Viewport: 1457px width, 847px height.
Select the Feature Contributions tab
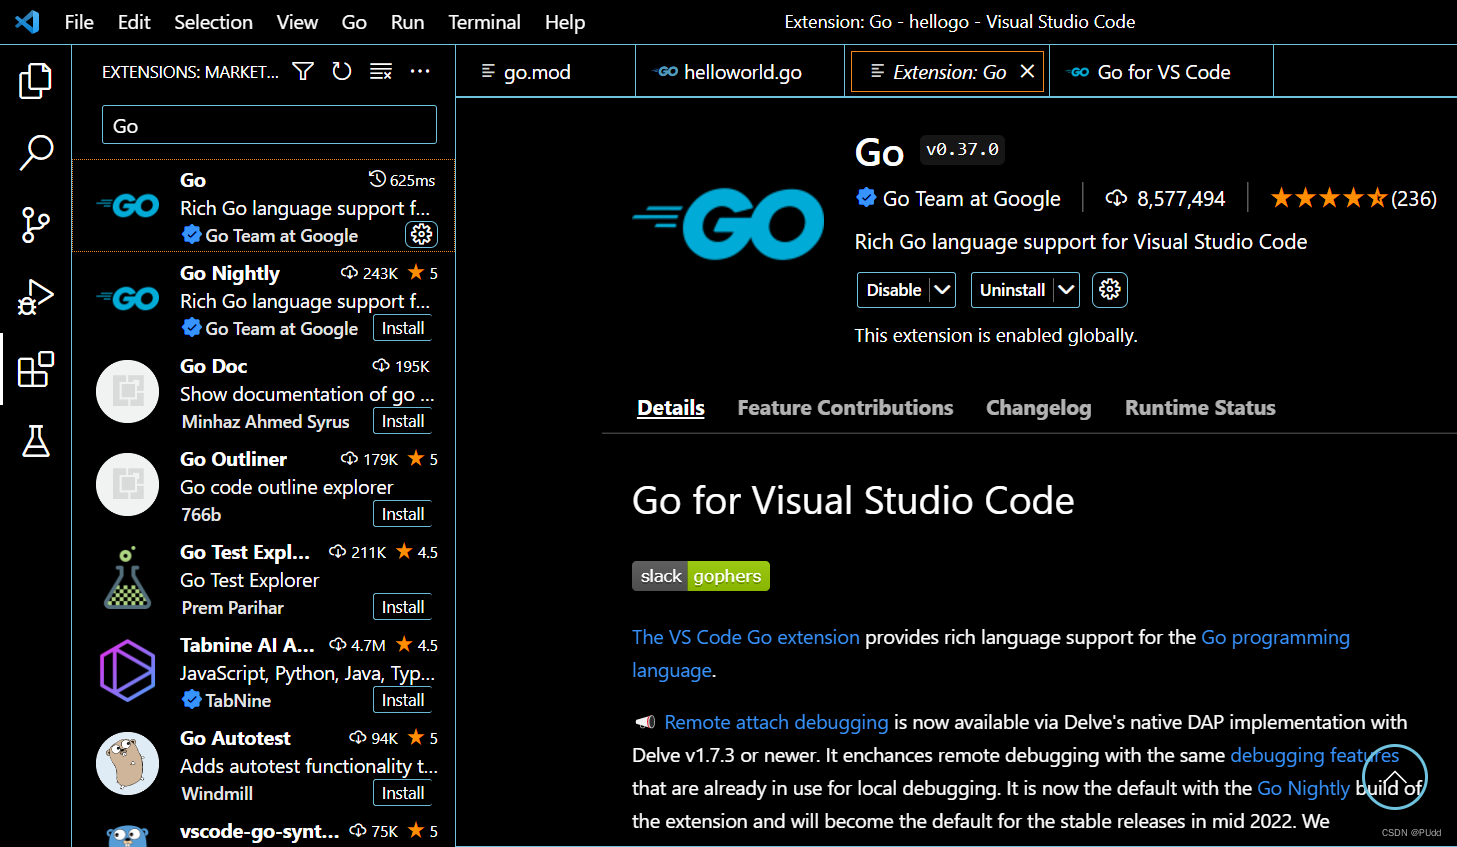click(845, 408)
